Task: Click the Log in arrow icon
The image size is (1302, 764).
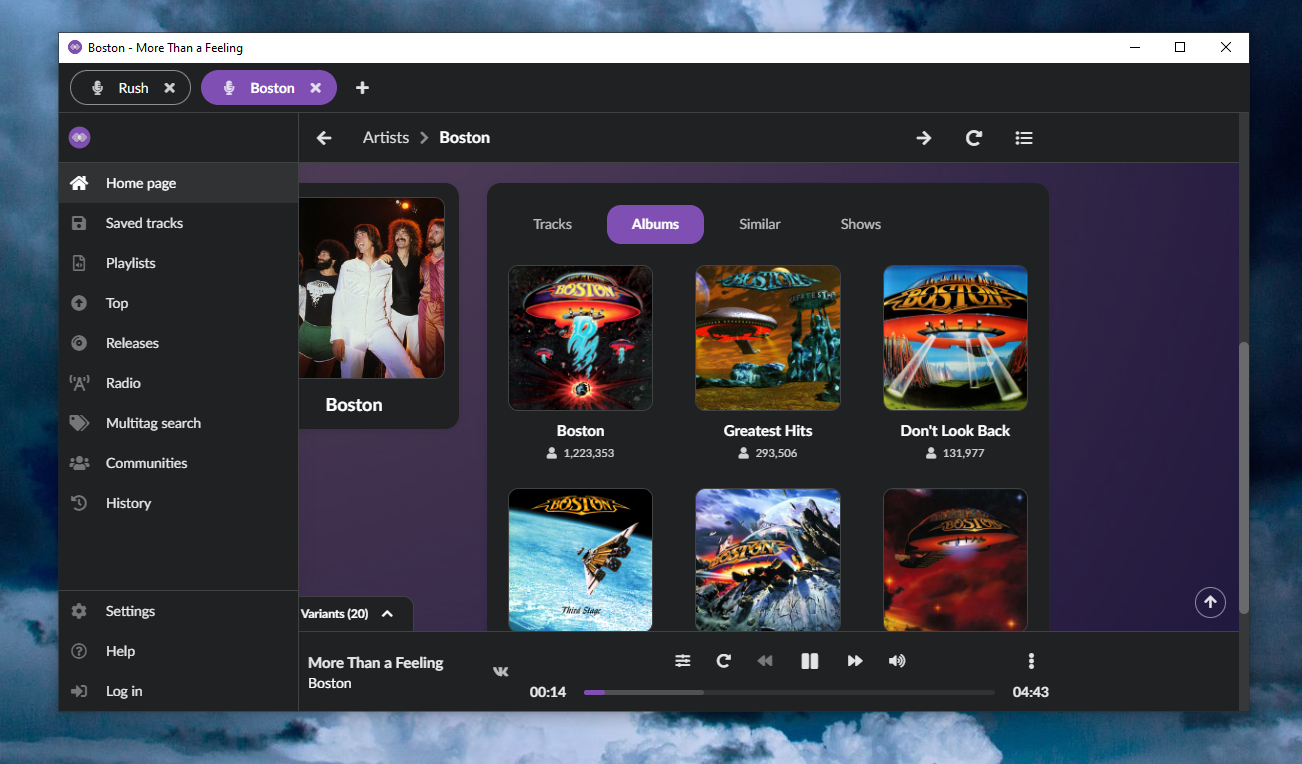Action: tap(79, 691)
